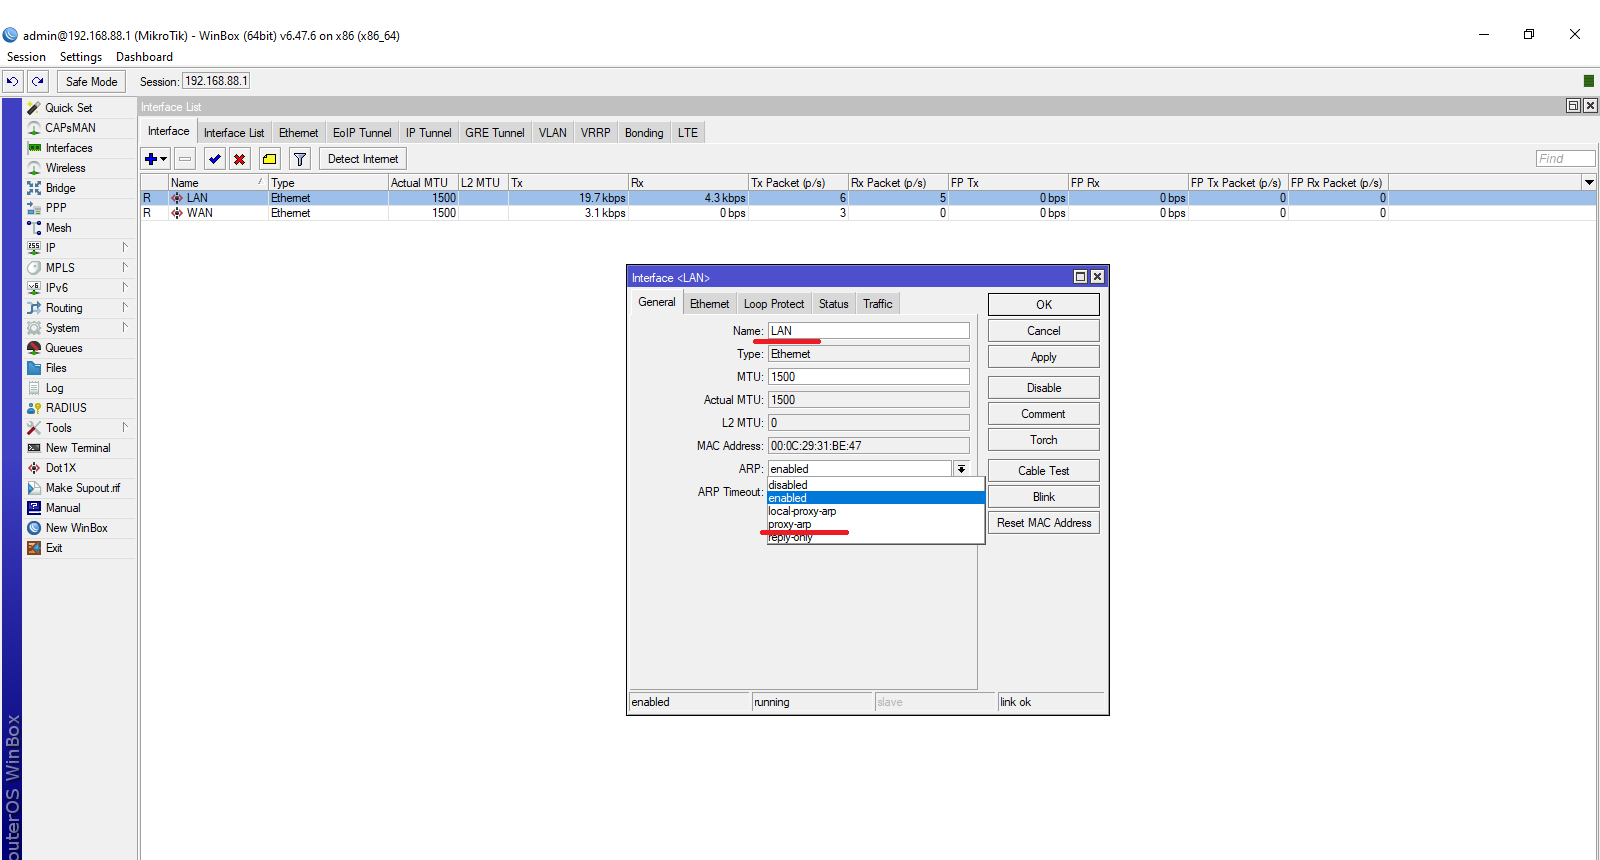Click the red X disable icon in toolbar

pyautogui.click(x=240, y=159)
